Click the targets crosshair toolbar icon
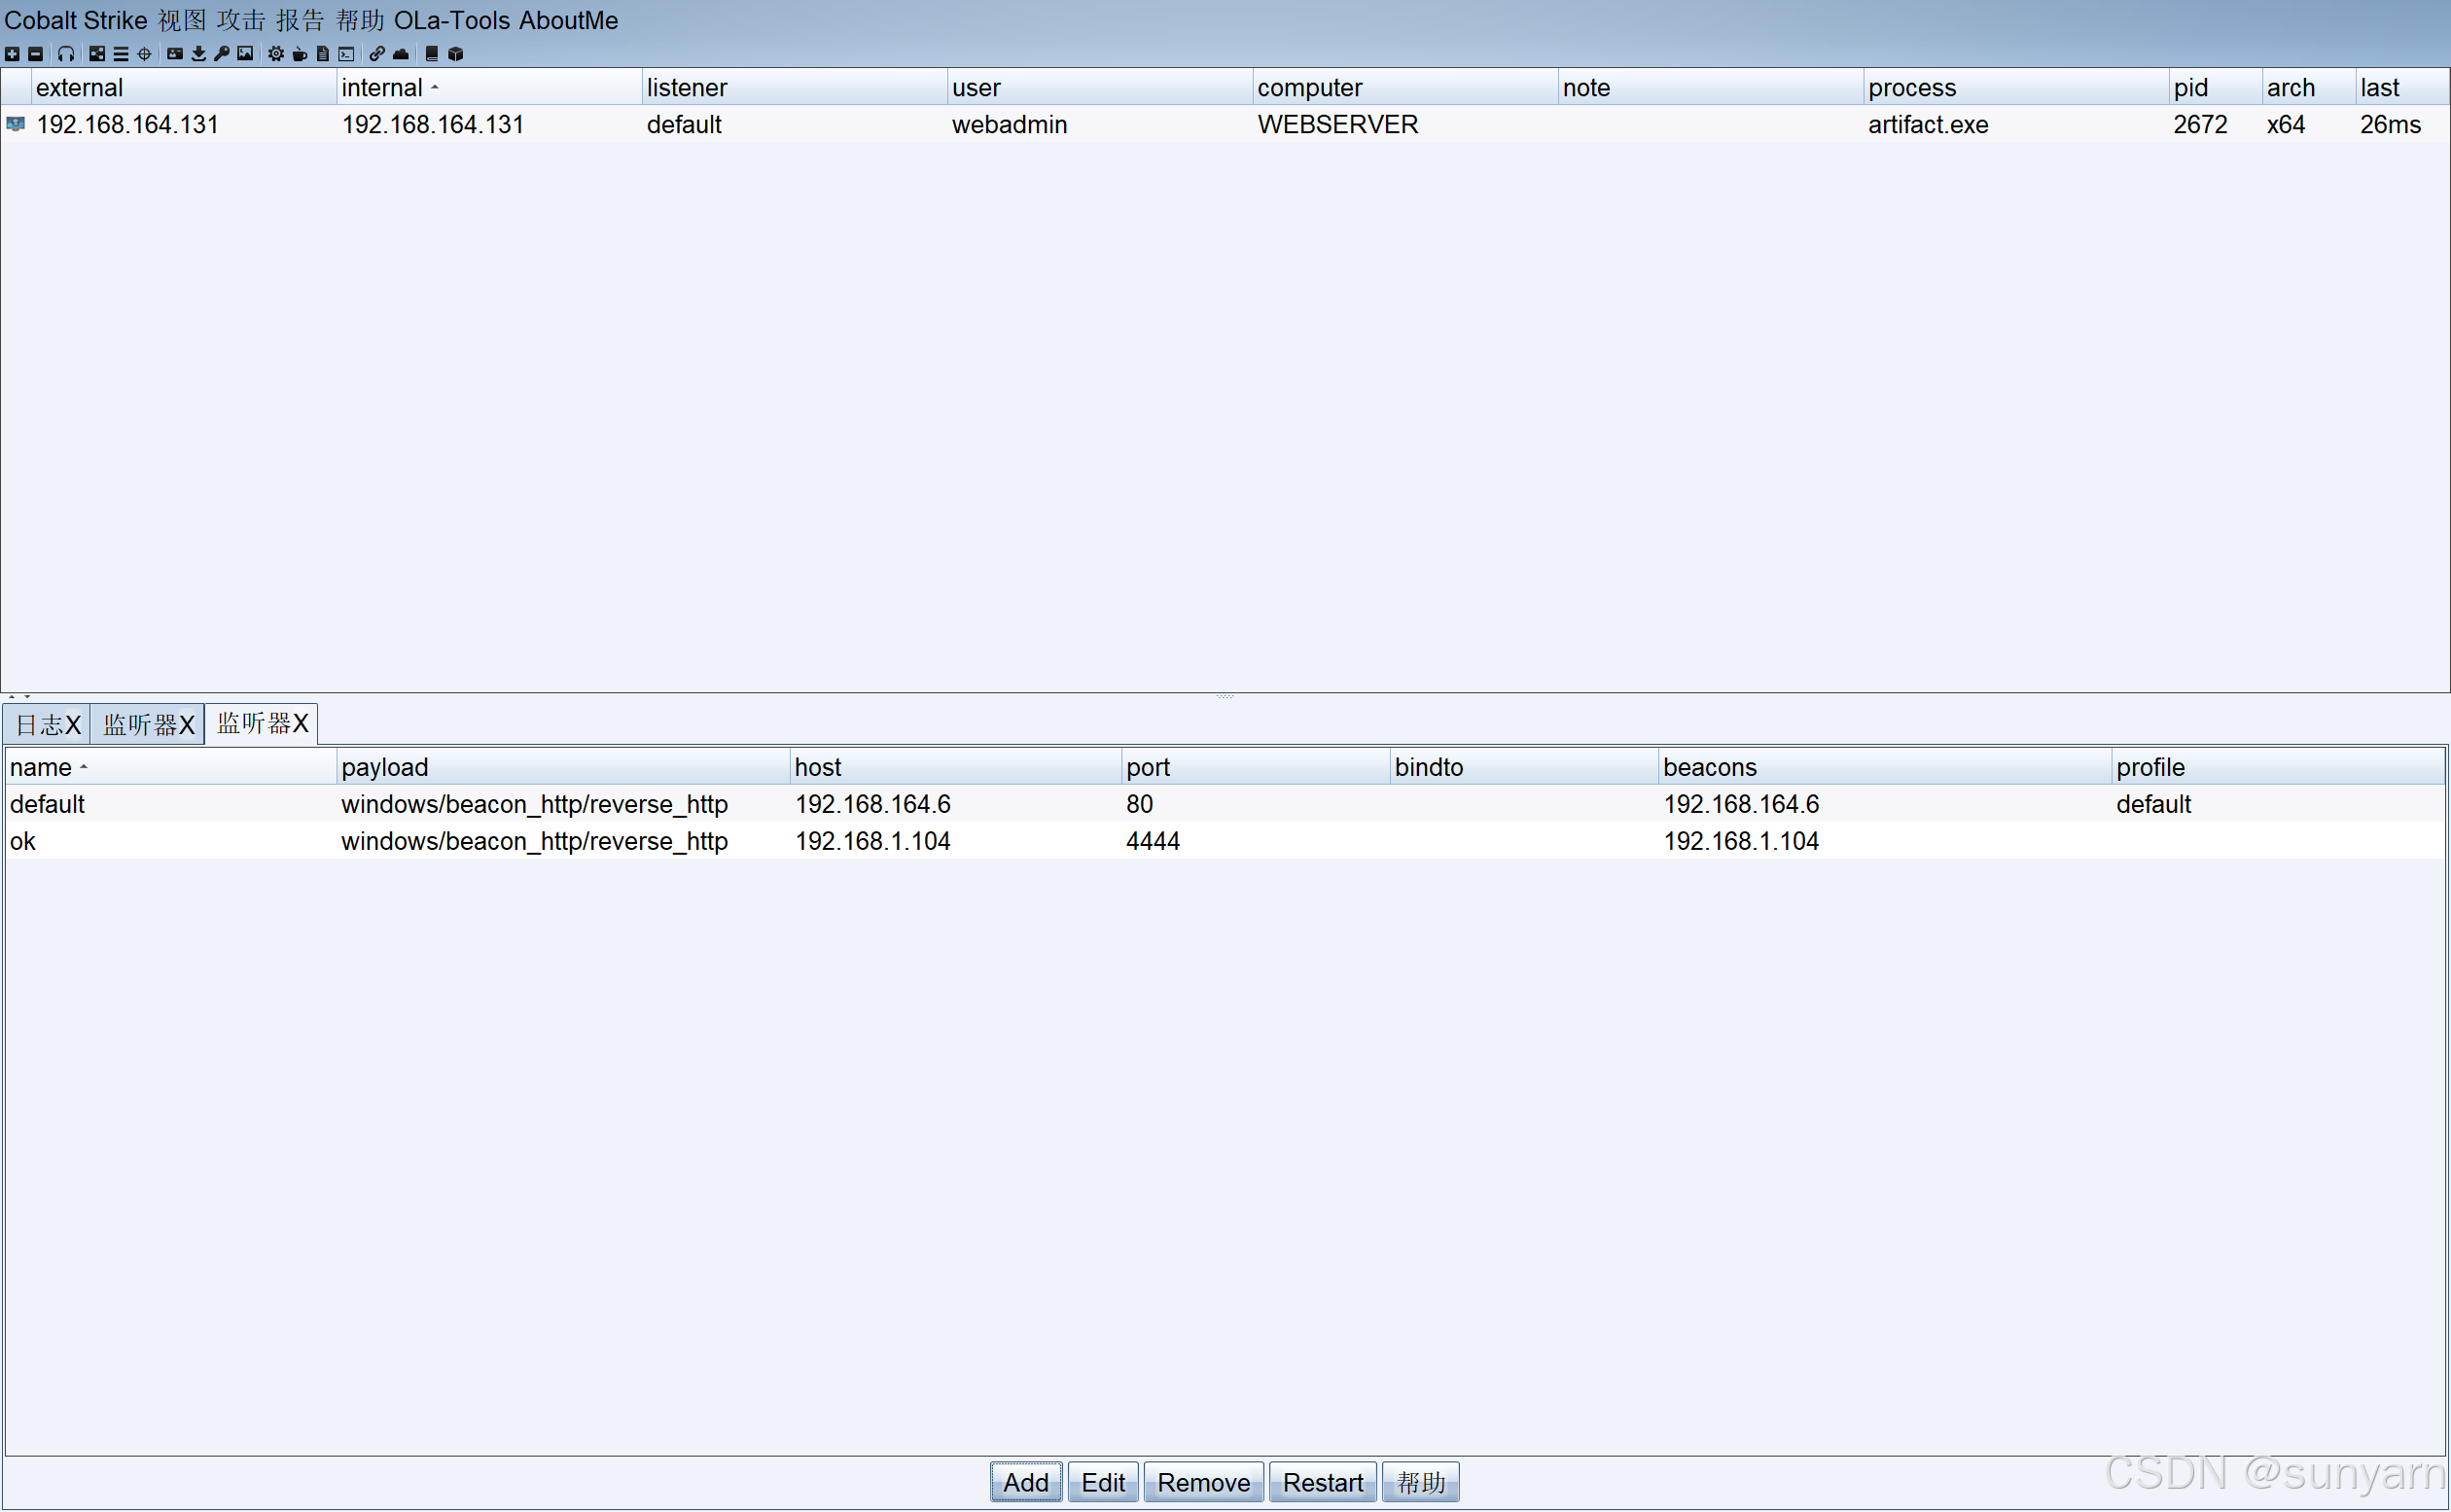This screenshot has height=1512, width=2451. tap(144, 54)
